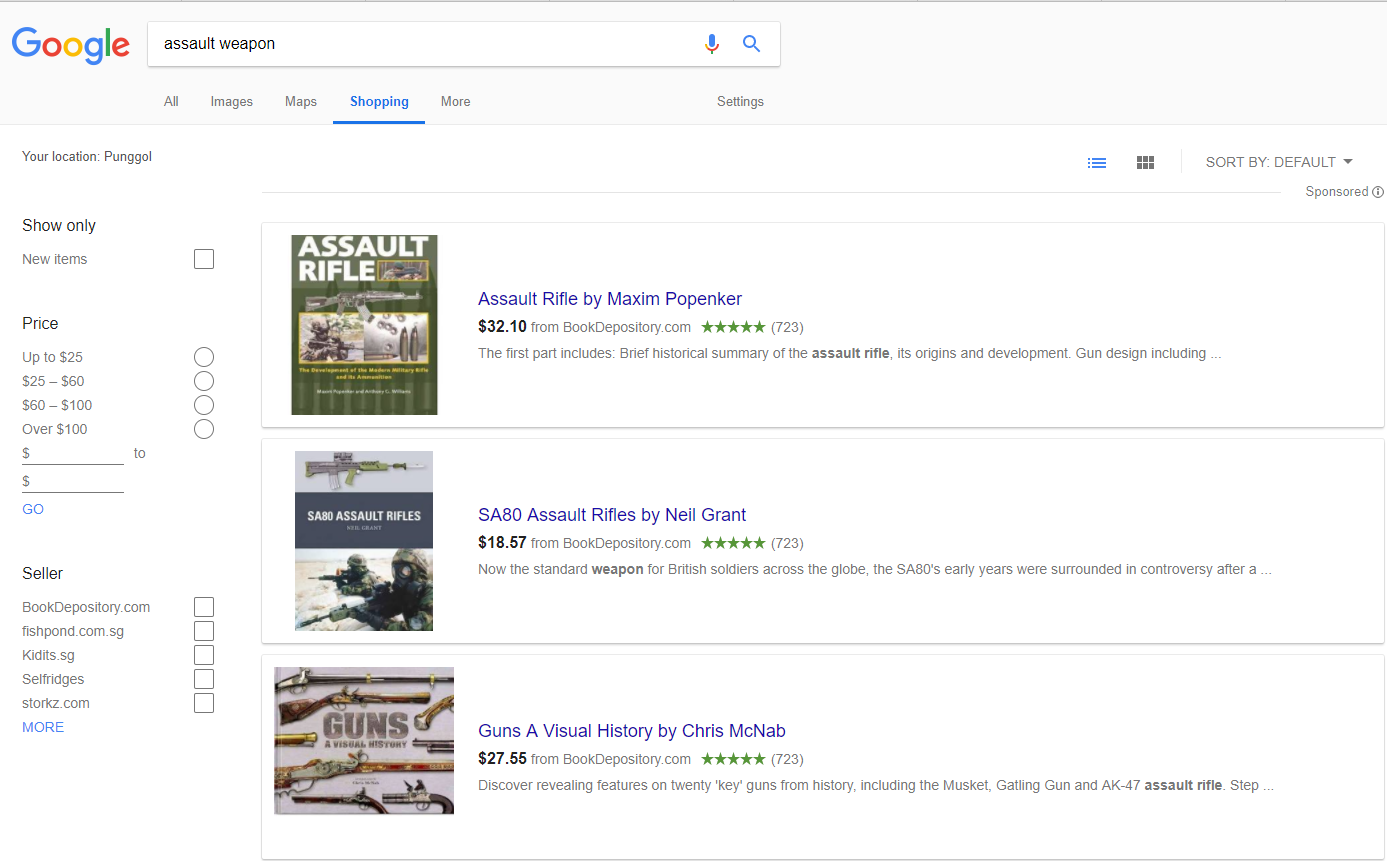Switch to grid view layout
The image size is (1387, 861).
click(1146, 162)
